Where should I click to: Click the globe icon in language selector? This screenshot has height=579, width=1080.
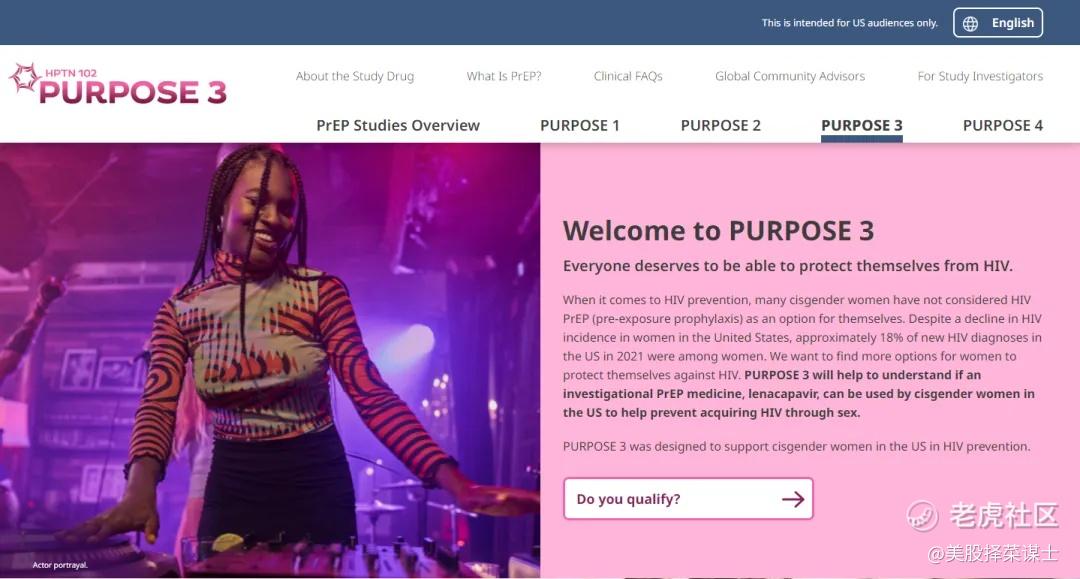[x=970, y=23]
